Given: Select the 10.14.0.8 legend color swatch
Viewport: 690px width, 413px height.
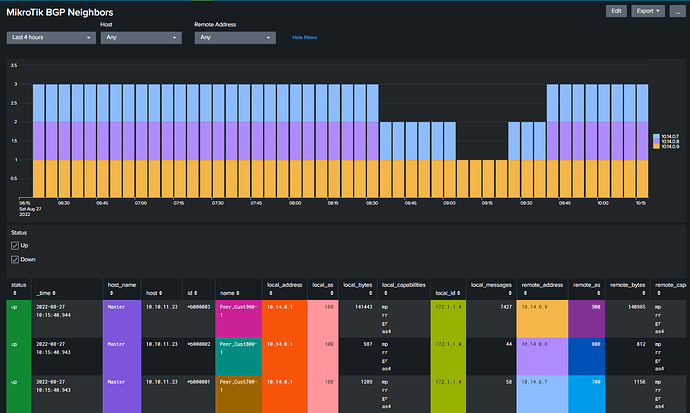Looking at the screenshot, I should 656,142.
